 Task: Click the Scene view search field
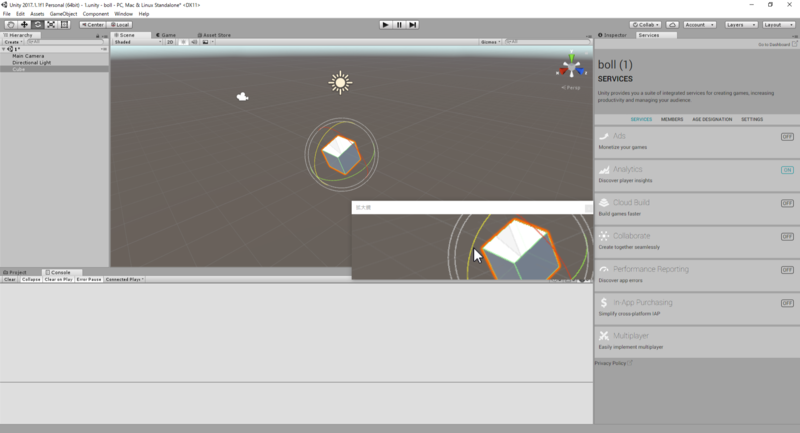click(547, 42)
